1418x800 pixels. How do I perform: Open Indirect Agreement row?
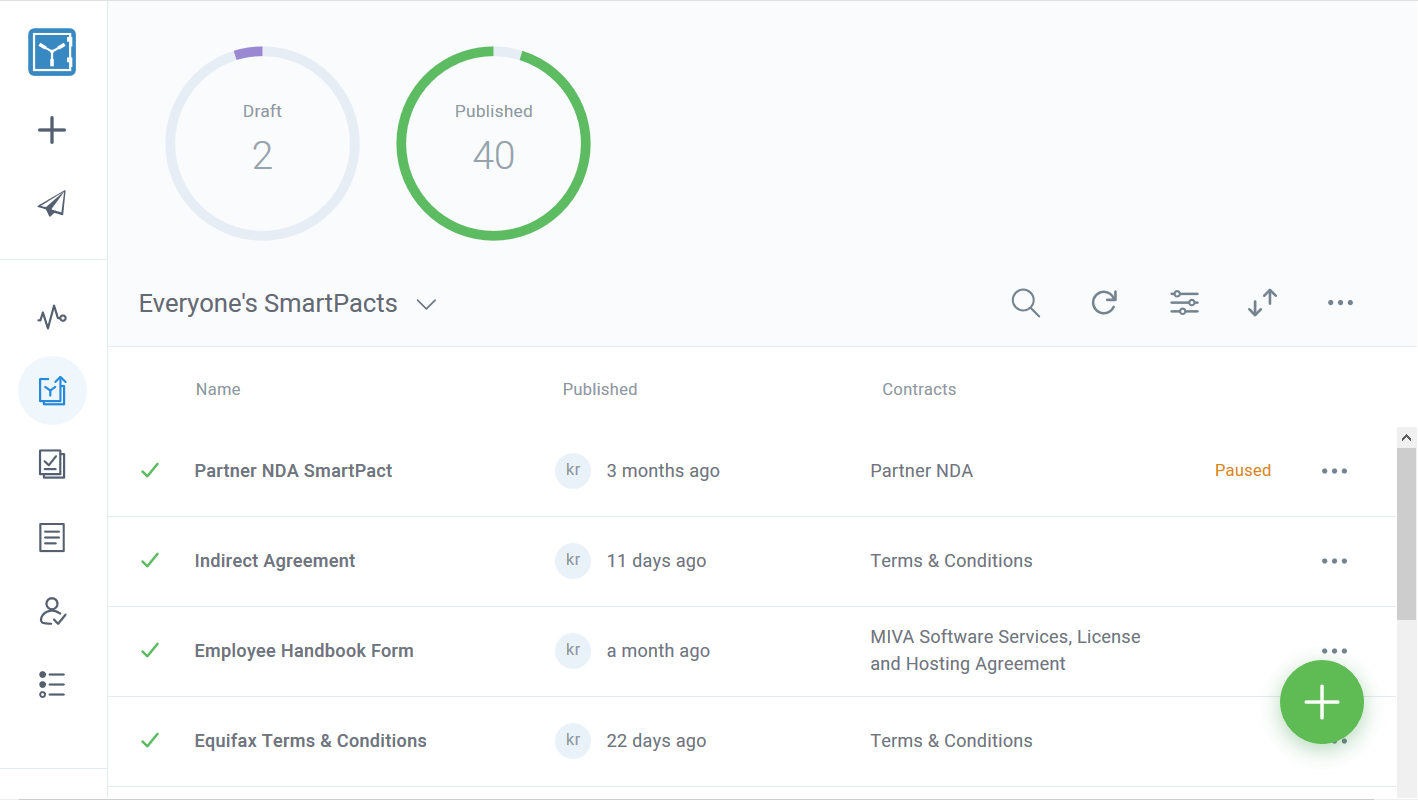752,561
